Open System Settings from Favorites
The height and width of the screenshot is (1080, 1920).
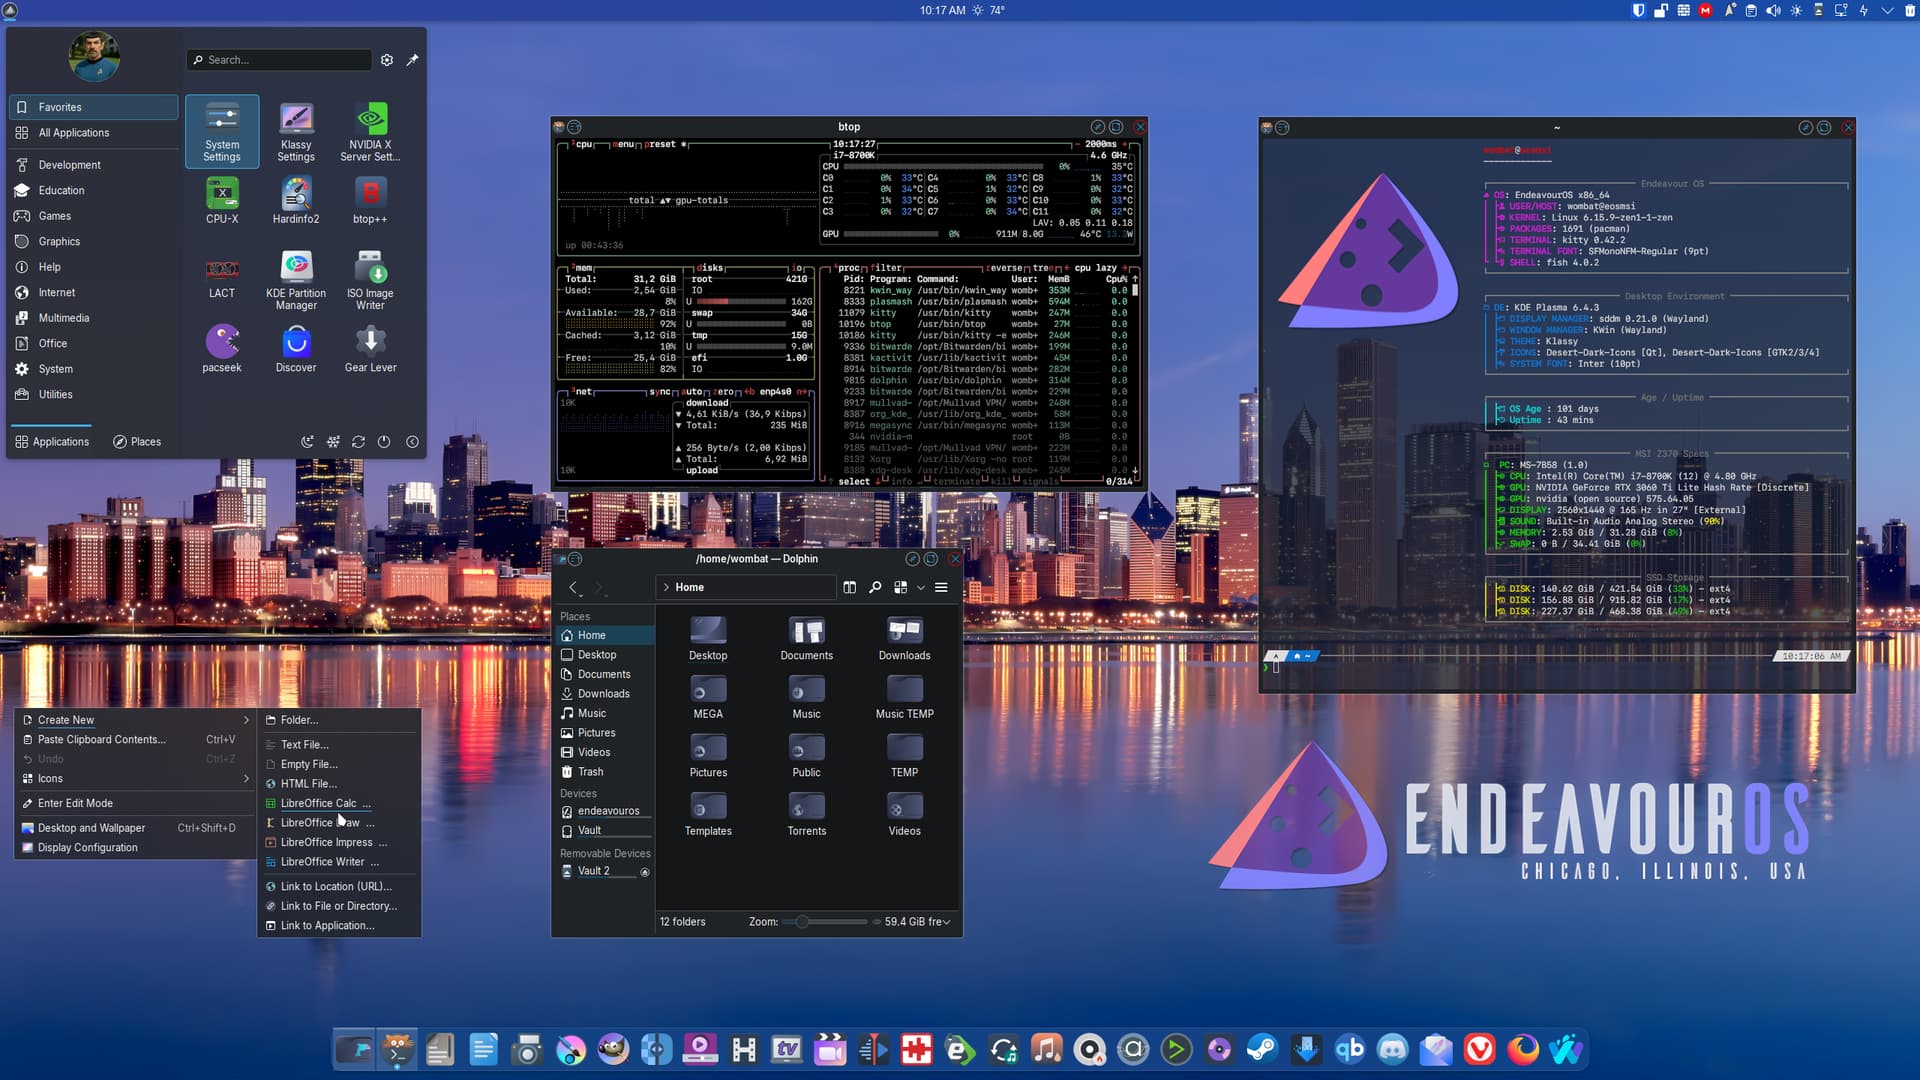tap(222, 131)
